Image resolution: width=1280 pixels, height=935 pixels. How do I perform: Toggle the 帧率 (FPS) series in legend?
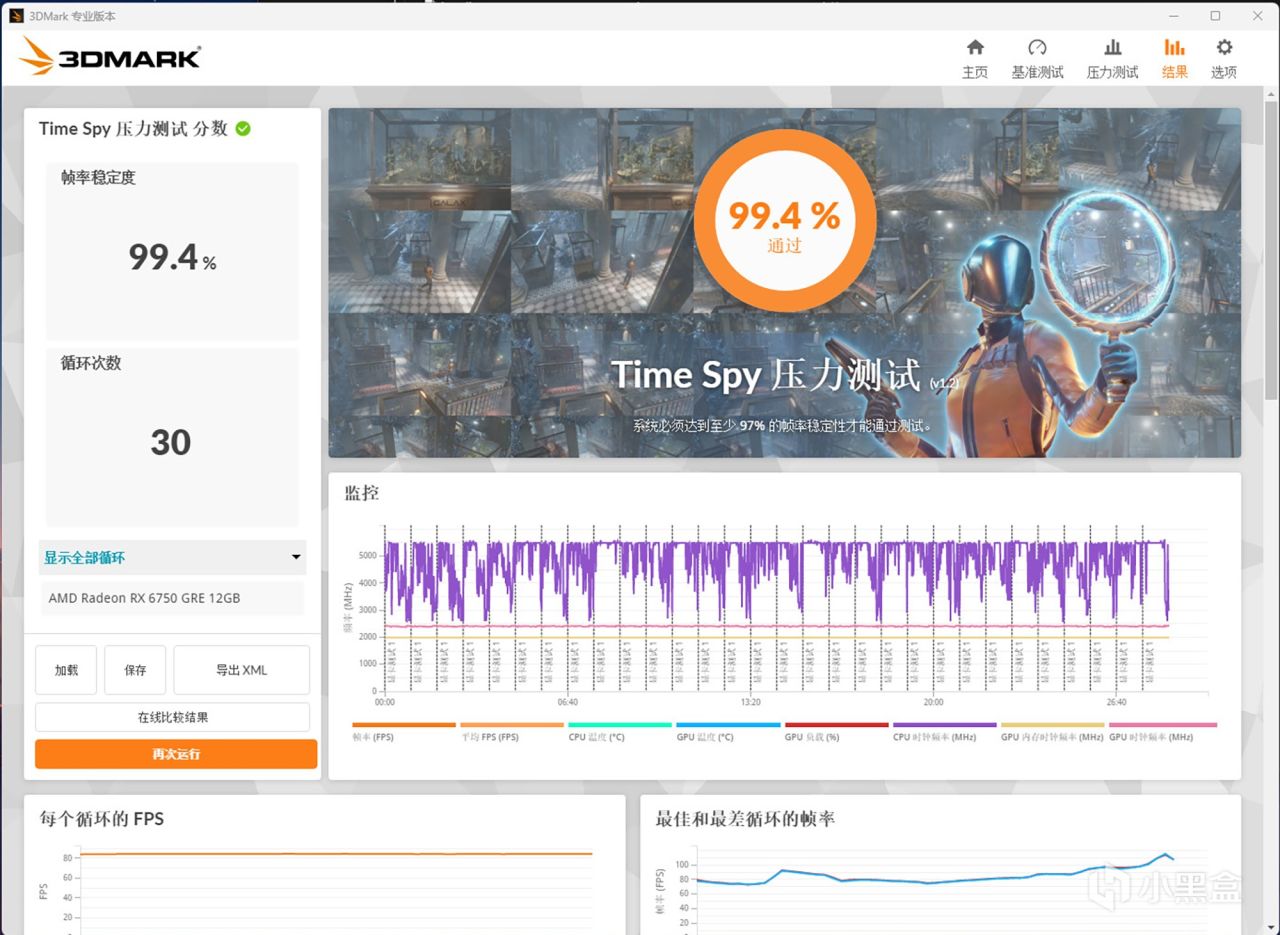coord(403,732)
